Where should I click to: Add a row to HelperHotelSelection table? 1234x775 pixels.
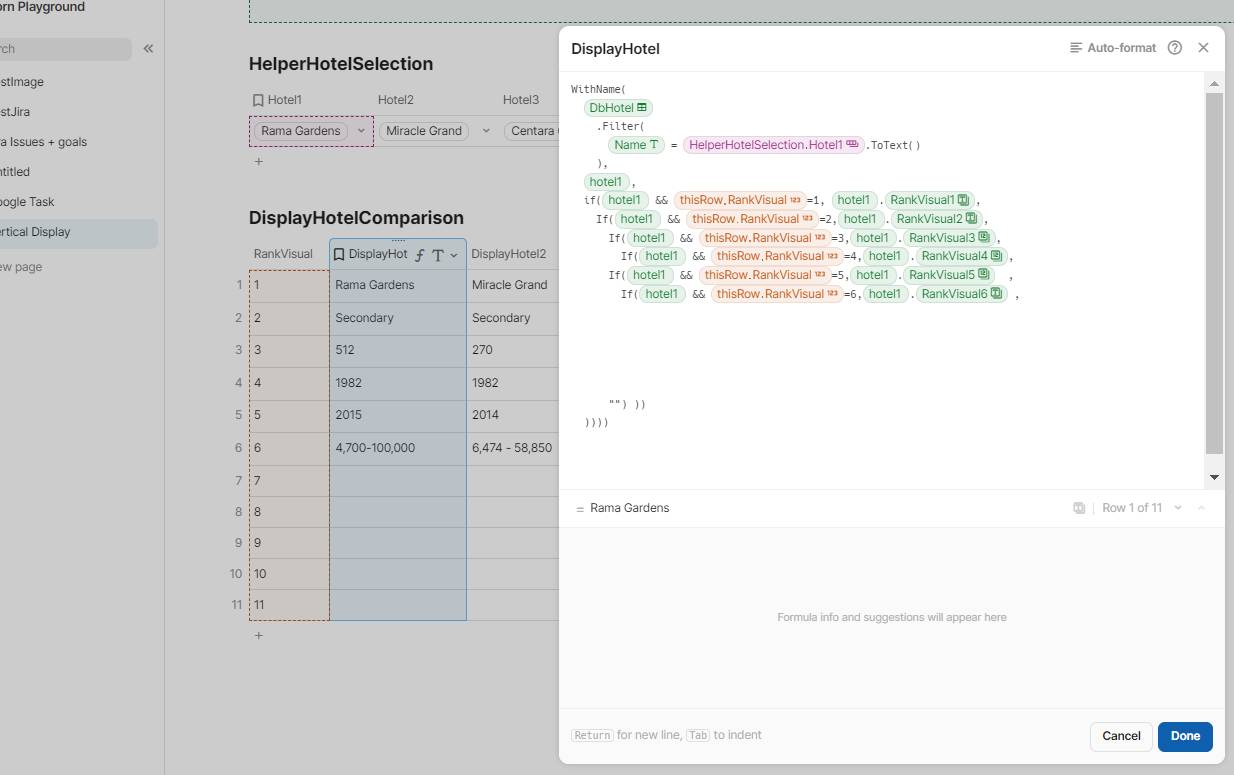click(x=259, y=161)
